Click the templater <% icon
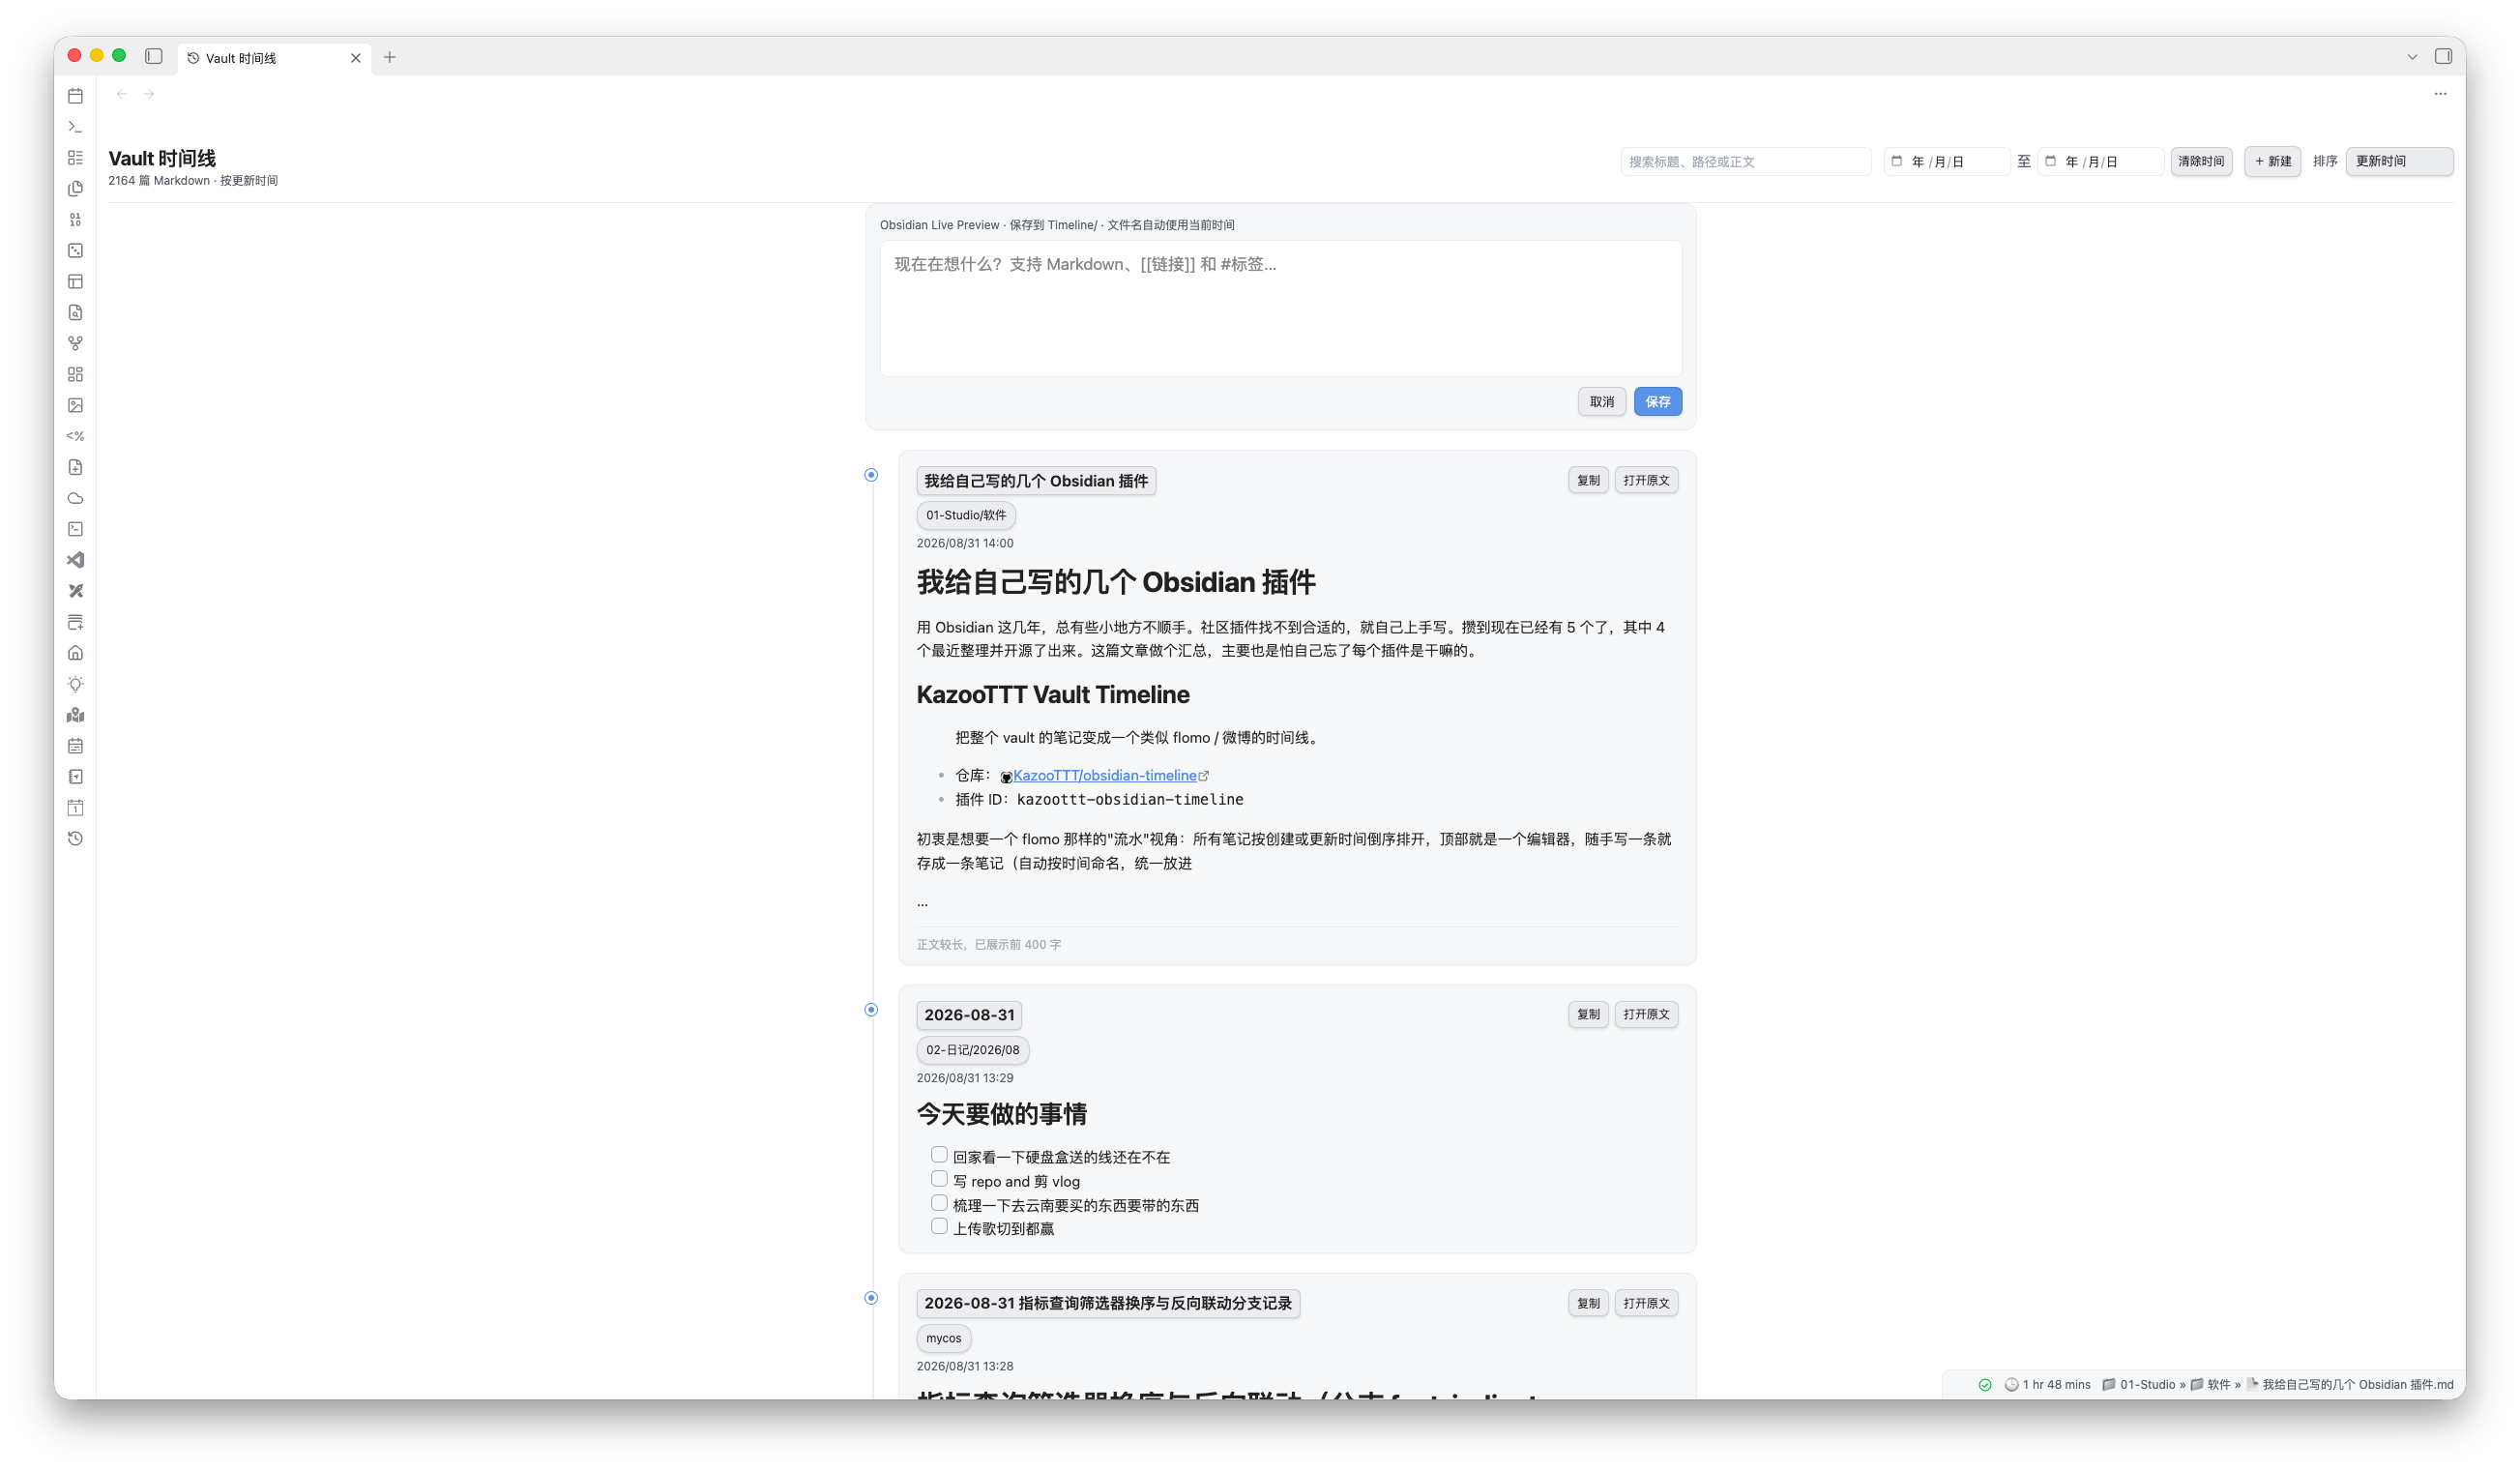The image size is (2520, 1471). pos(75,437)
